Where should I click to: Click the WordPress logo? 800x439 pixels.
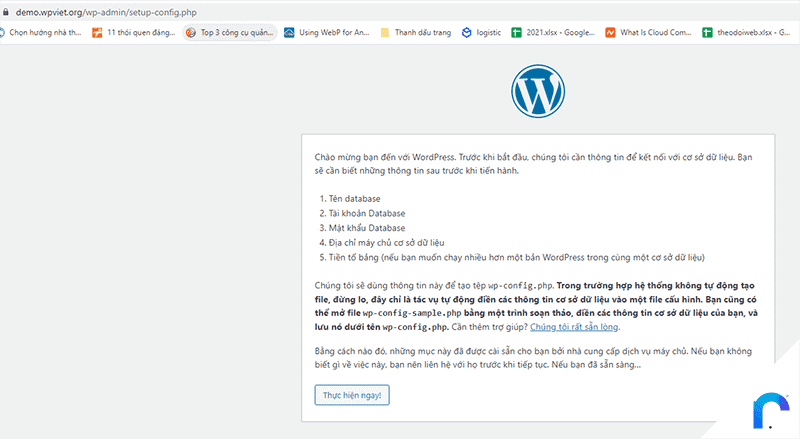pyautogui.click(x=538, y=91)
